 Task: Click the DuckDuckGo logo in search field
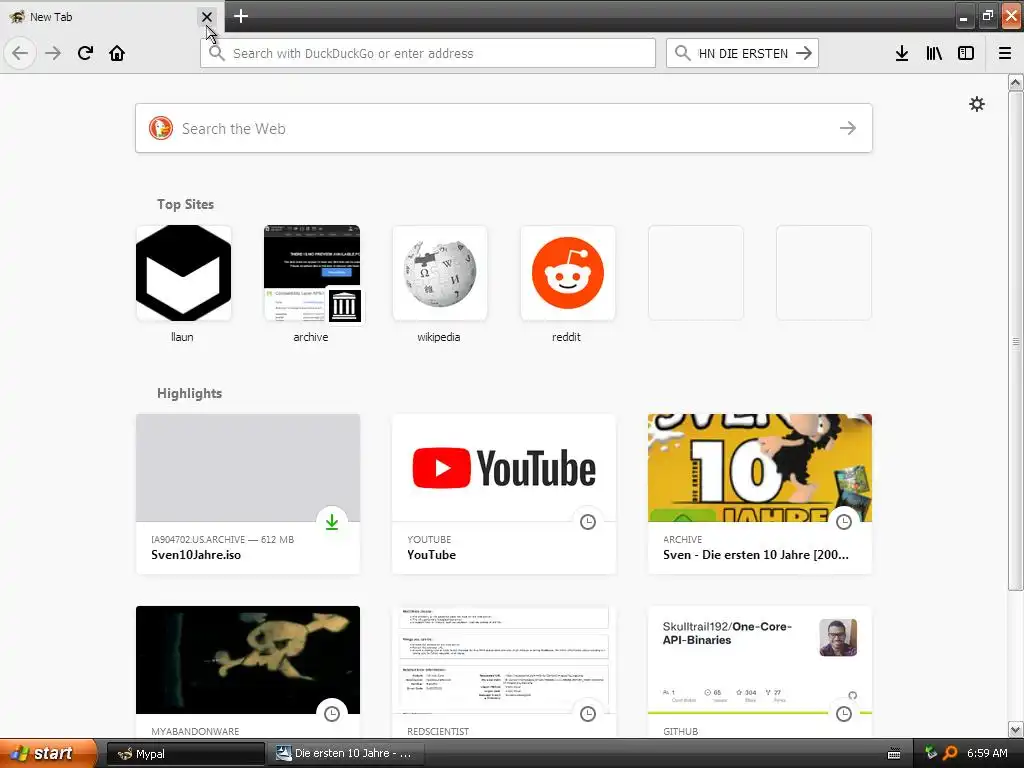coord(161,128)
